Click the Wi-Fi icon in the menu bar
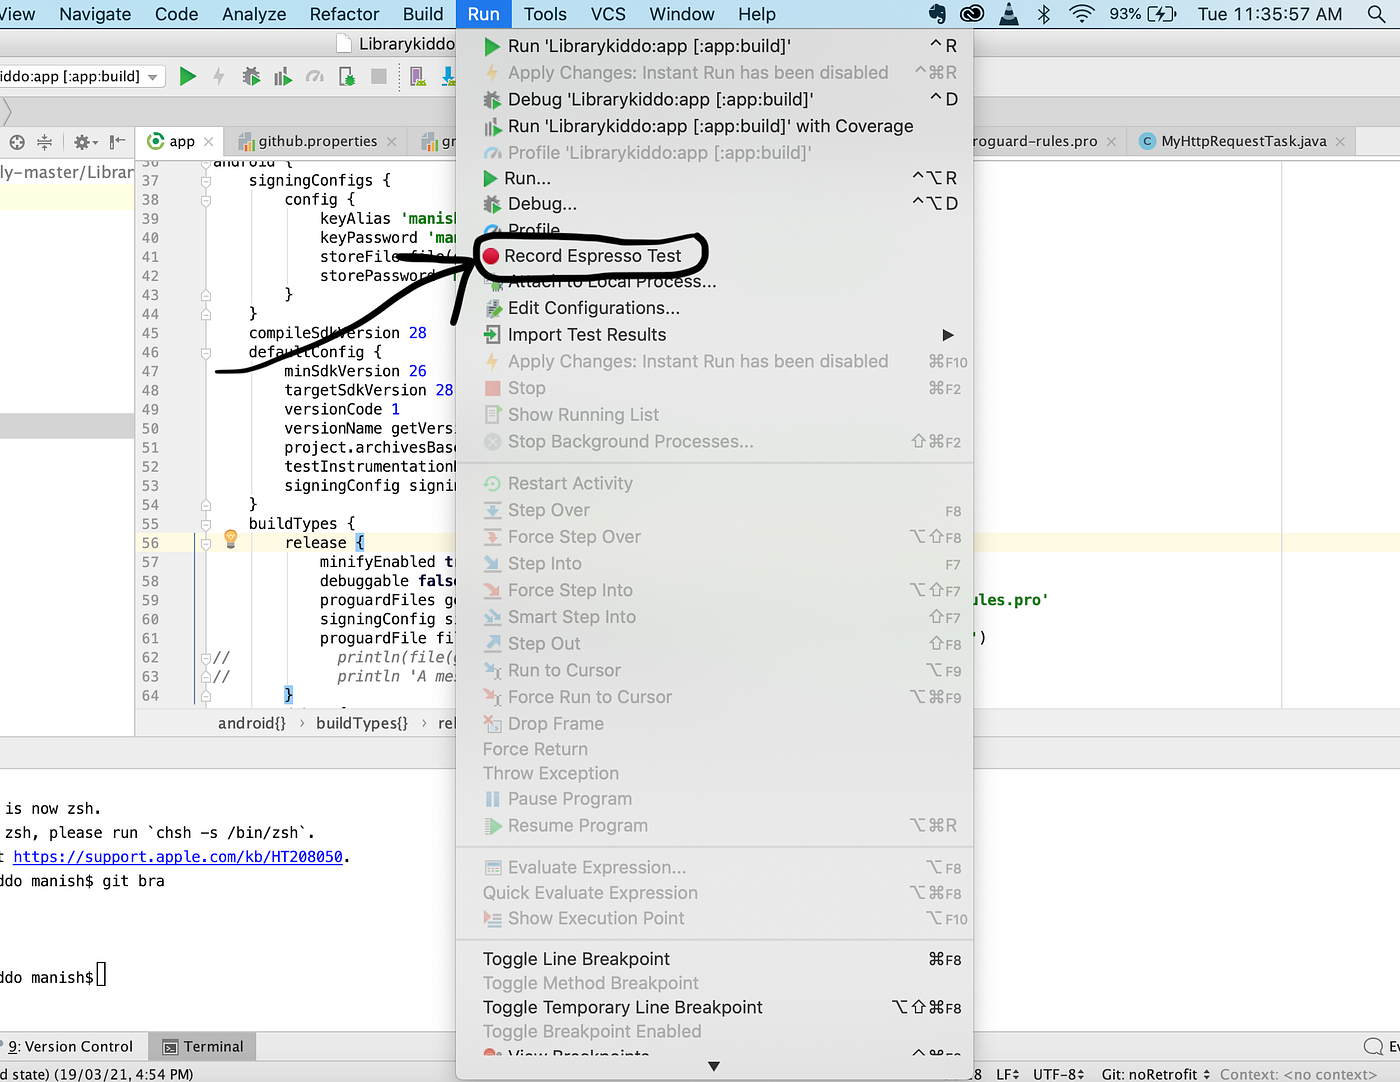The height and width of the screenshot is (1082, 1400). click(x=1081, y=14)
